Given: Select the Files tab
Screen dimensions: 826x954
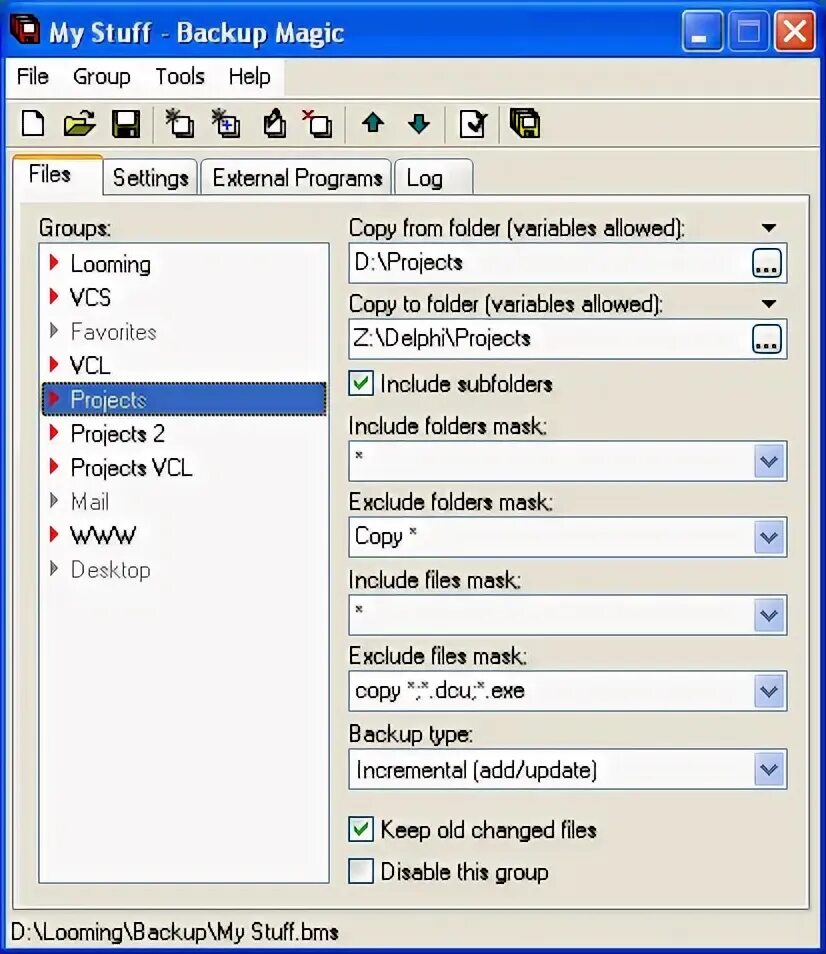Looking at the screenshot, I should (x=58, y=174).
